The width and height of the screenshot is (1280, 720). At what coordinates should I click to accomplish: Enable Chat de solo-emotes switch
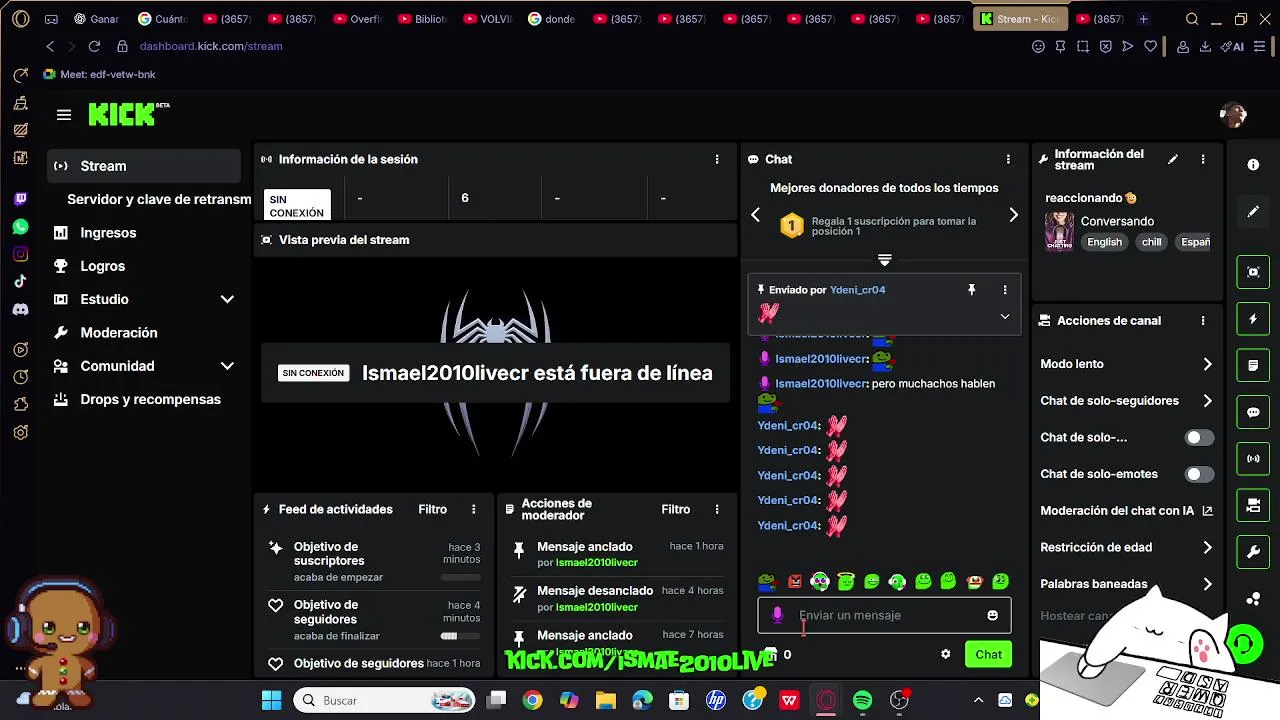point(1199,474)
